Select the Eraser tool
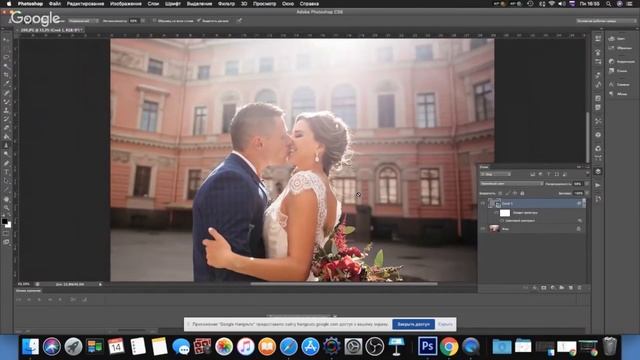Screen dimensions: 640x360 point(6,128)
